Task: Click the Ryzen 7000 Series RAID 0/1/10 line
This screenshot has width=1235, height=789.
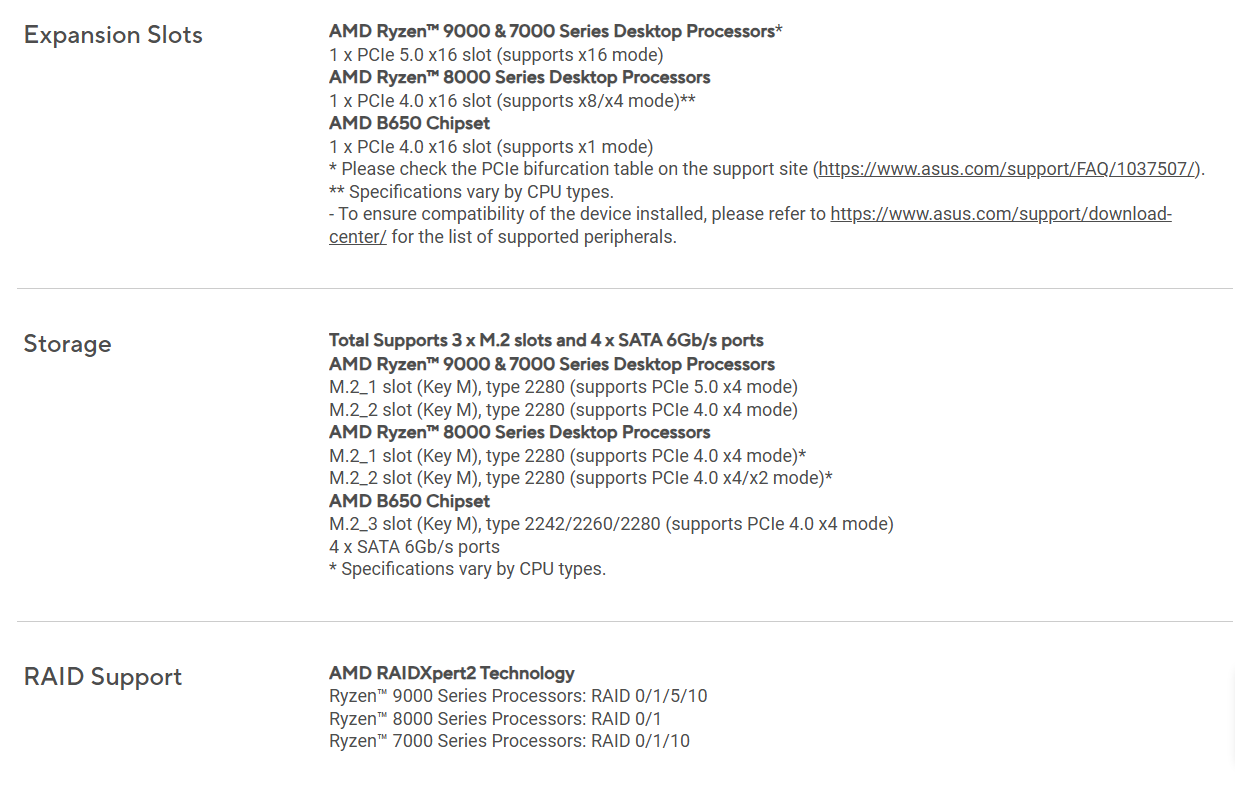Action: [509, 742]
